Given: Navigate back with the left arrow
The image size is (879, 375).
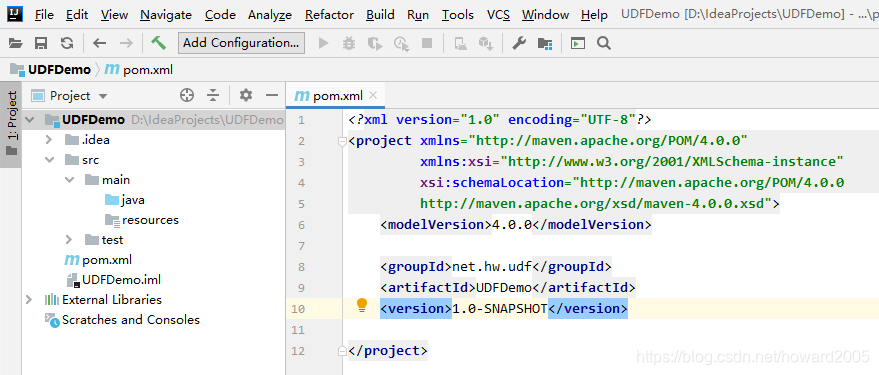Looking at the screenshot, I should coord(99,43).
